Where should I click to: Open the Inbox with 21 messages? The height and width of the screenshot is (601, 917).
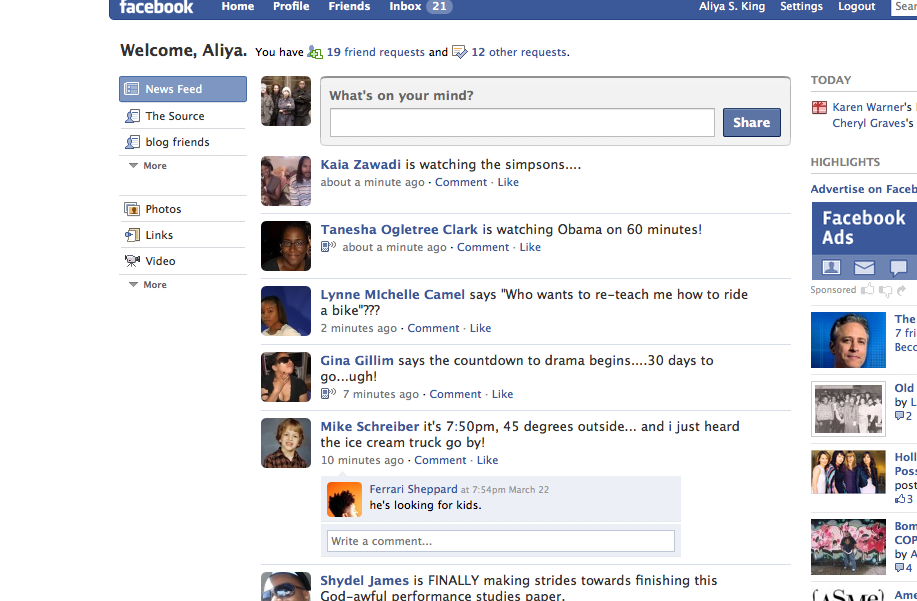[420, 7]
